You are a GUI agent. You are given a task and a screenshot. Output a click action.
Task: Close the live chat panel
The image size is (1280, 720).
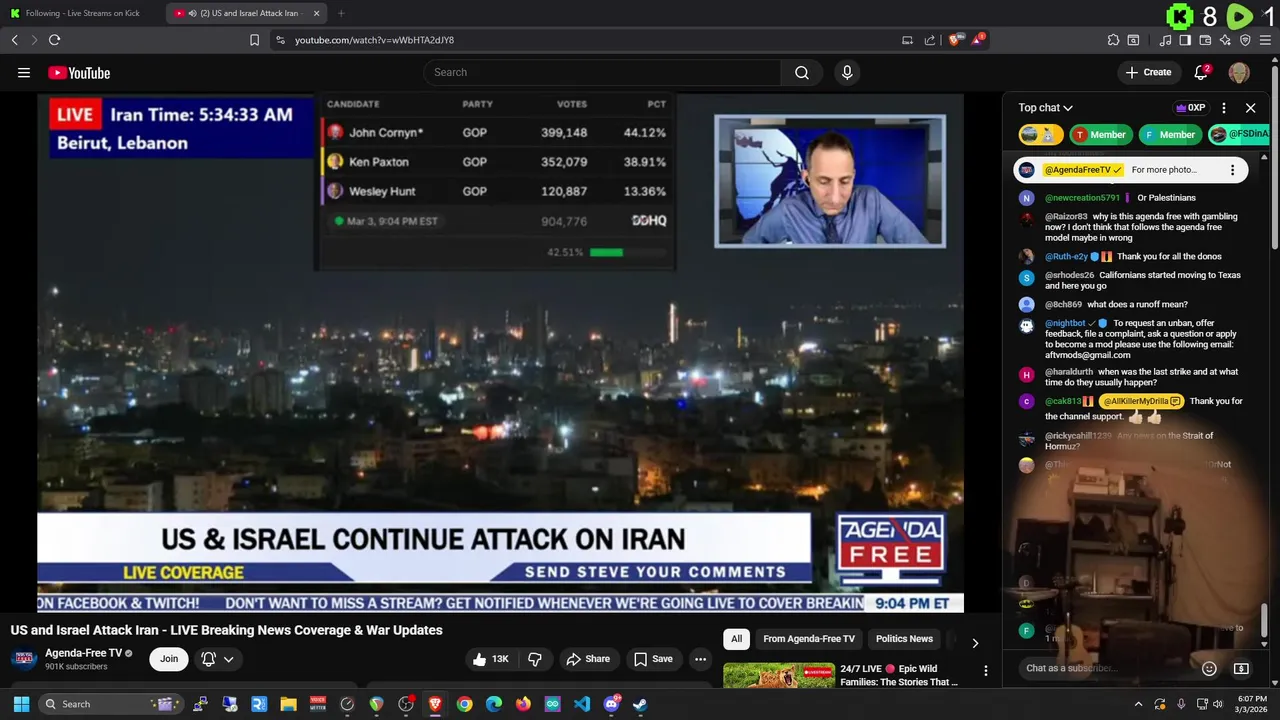[x=1250, y=108]
